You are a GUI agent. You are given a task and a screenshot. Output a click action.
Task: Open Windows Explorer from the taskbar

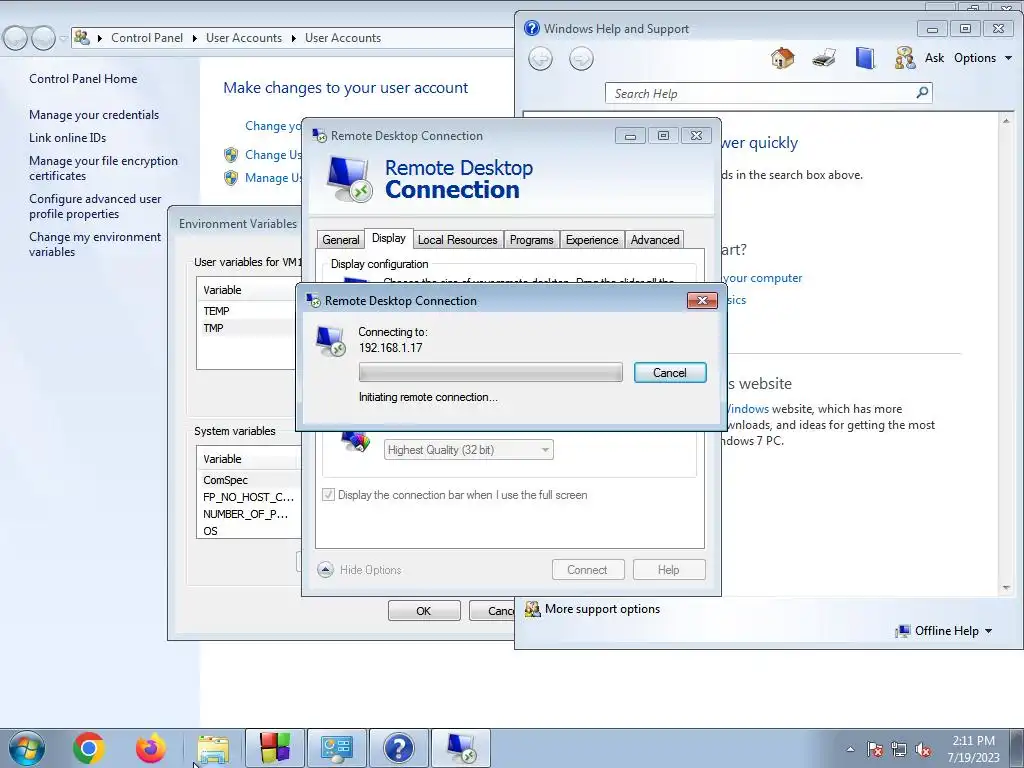(214, 748)
